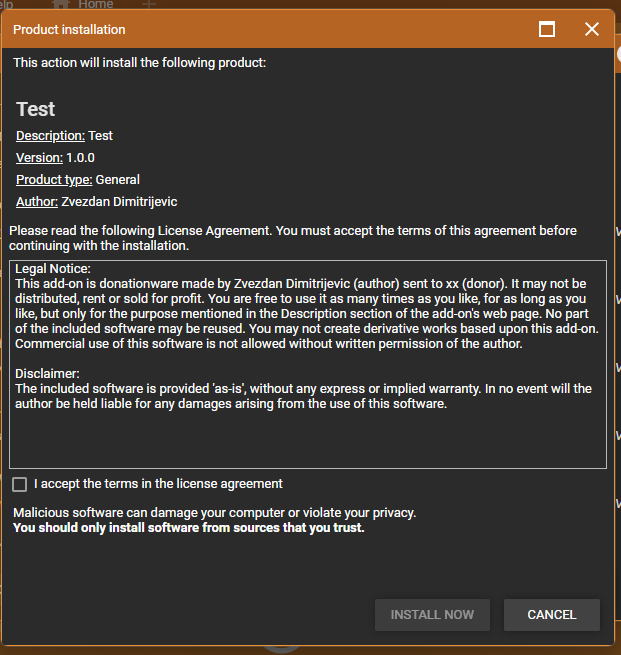Click the Legal Notice heading text

pyautogui.click(x=53, y=269)
